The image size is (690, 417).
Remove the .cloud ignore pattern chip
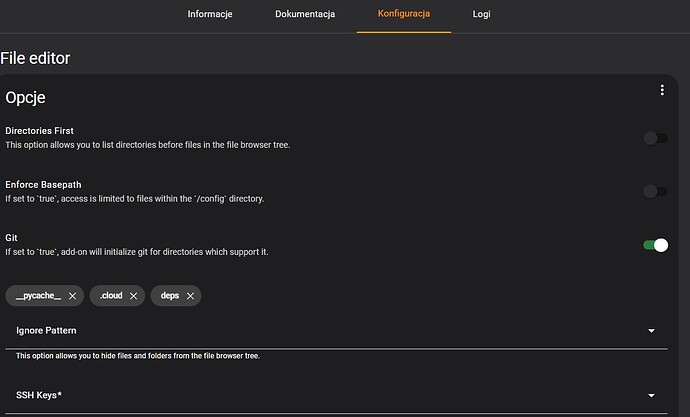(133, 296)
